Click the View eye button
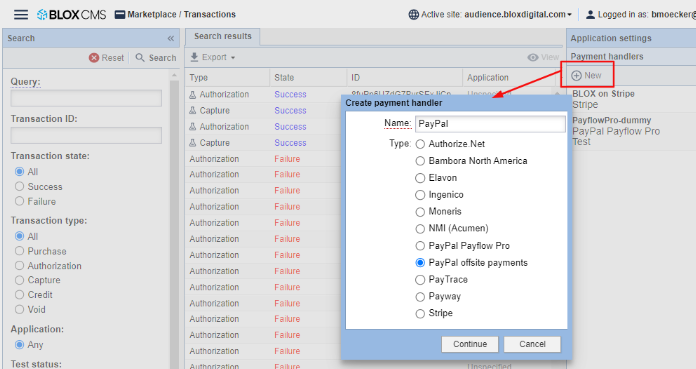 (543, 57)
